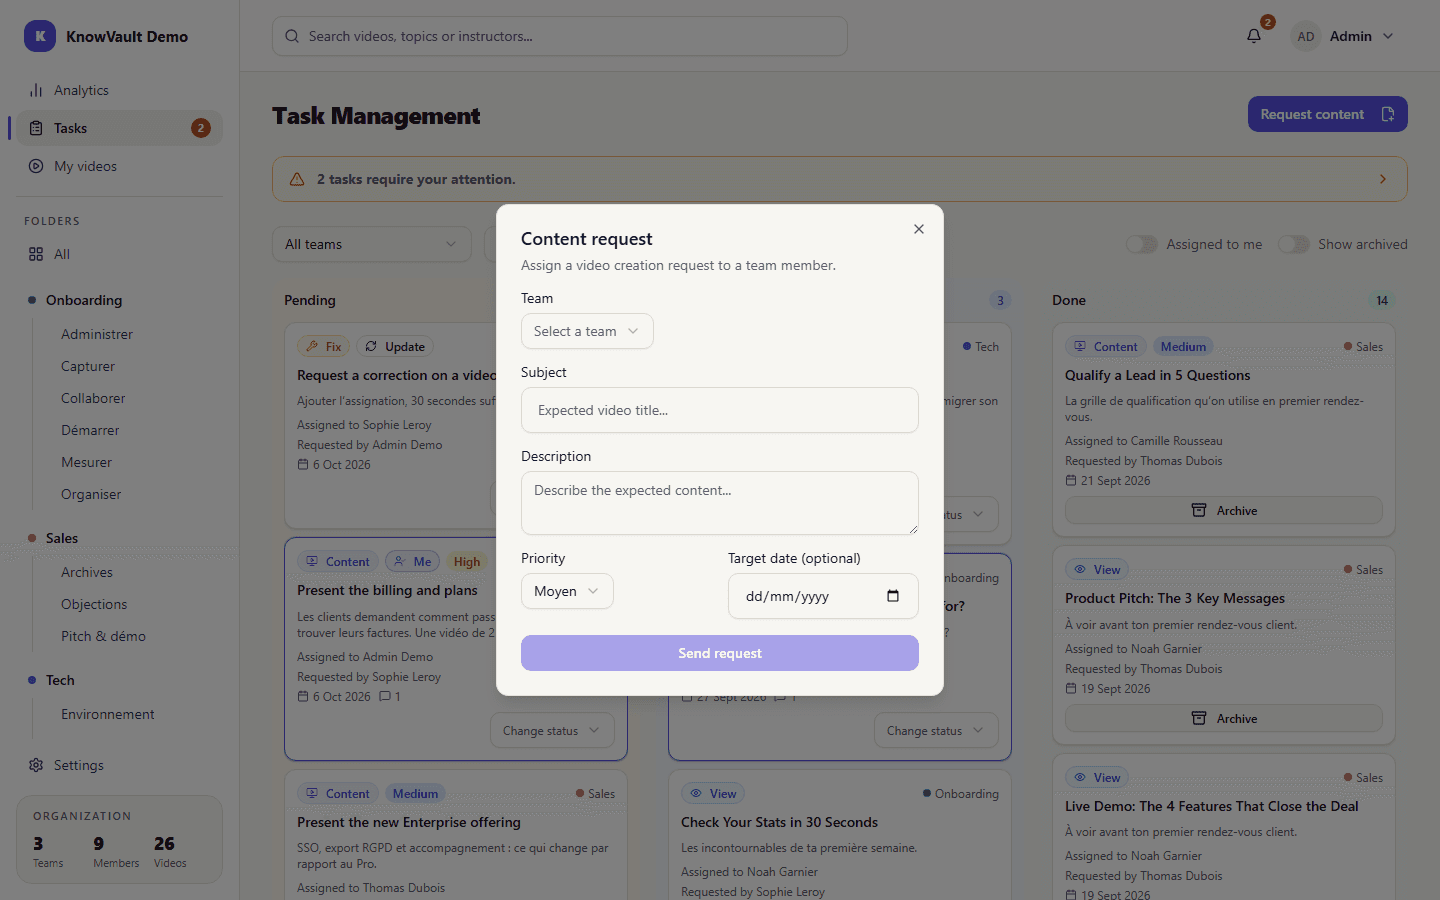Toggle the Show archived switch
This screenshot has height=900, width=1440.
1293,244
